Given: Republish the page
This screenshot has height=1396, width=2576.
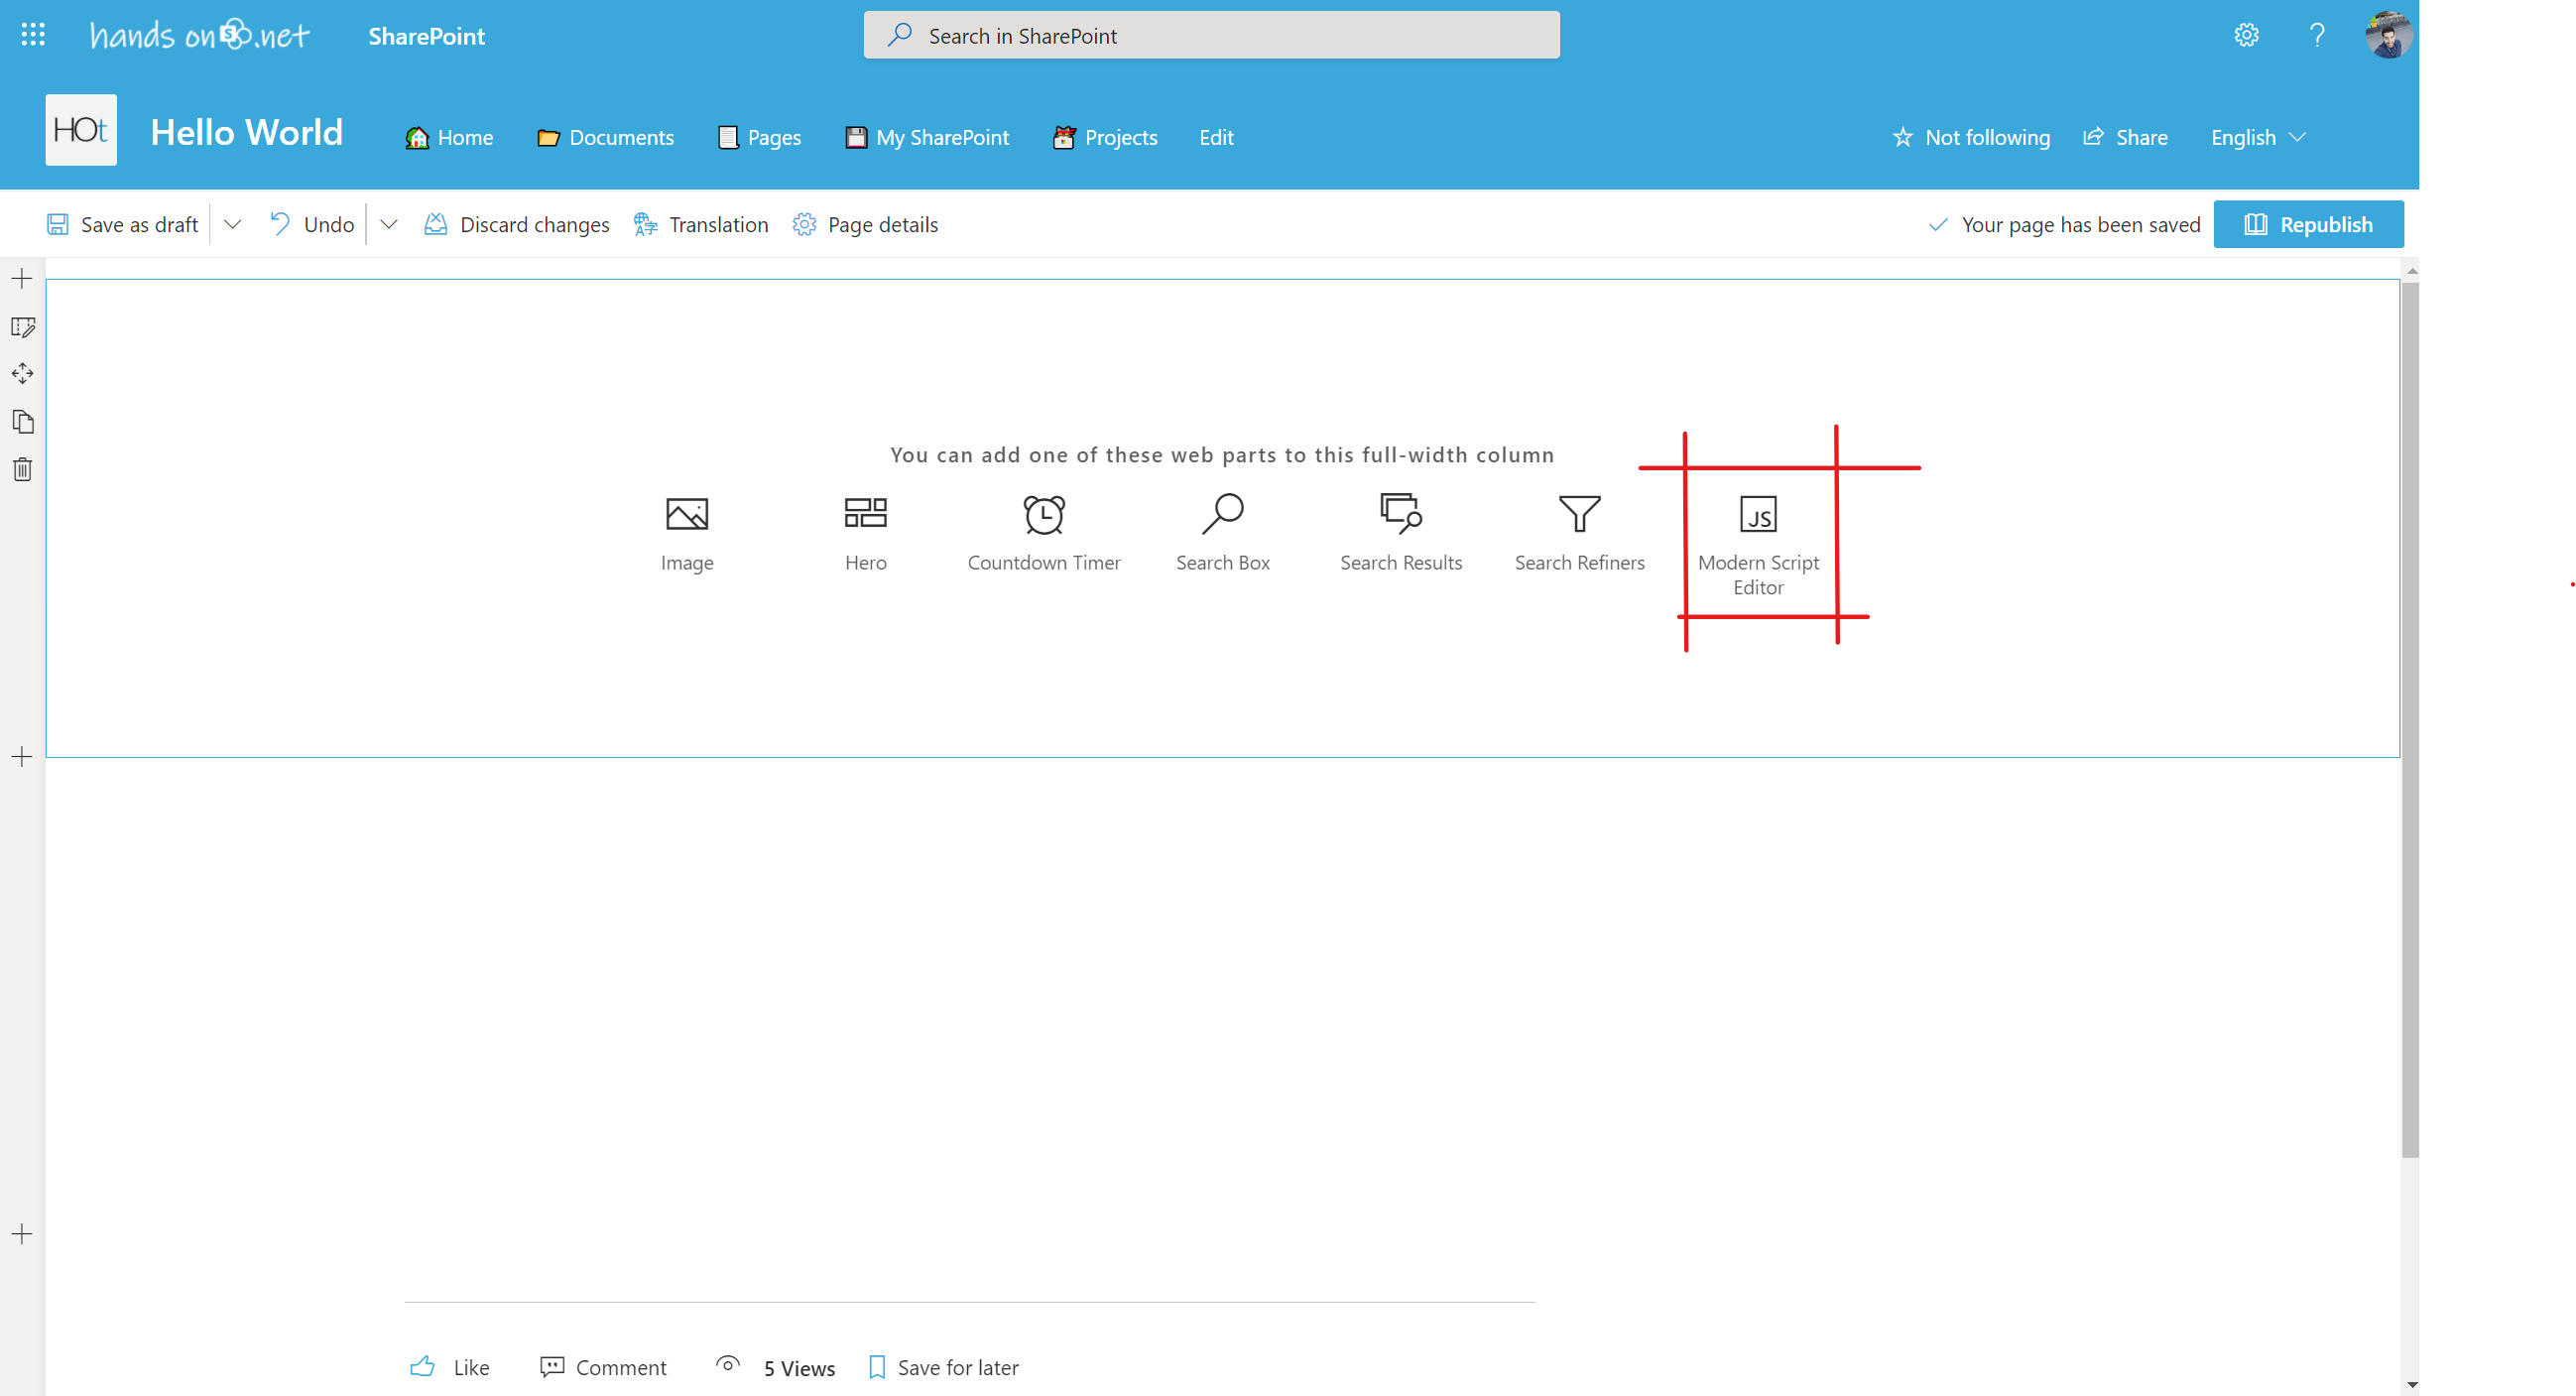Looking at the screenshot, I should pos(2309,224).
